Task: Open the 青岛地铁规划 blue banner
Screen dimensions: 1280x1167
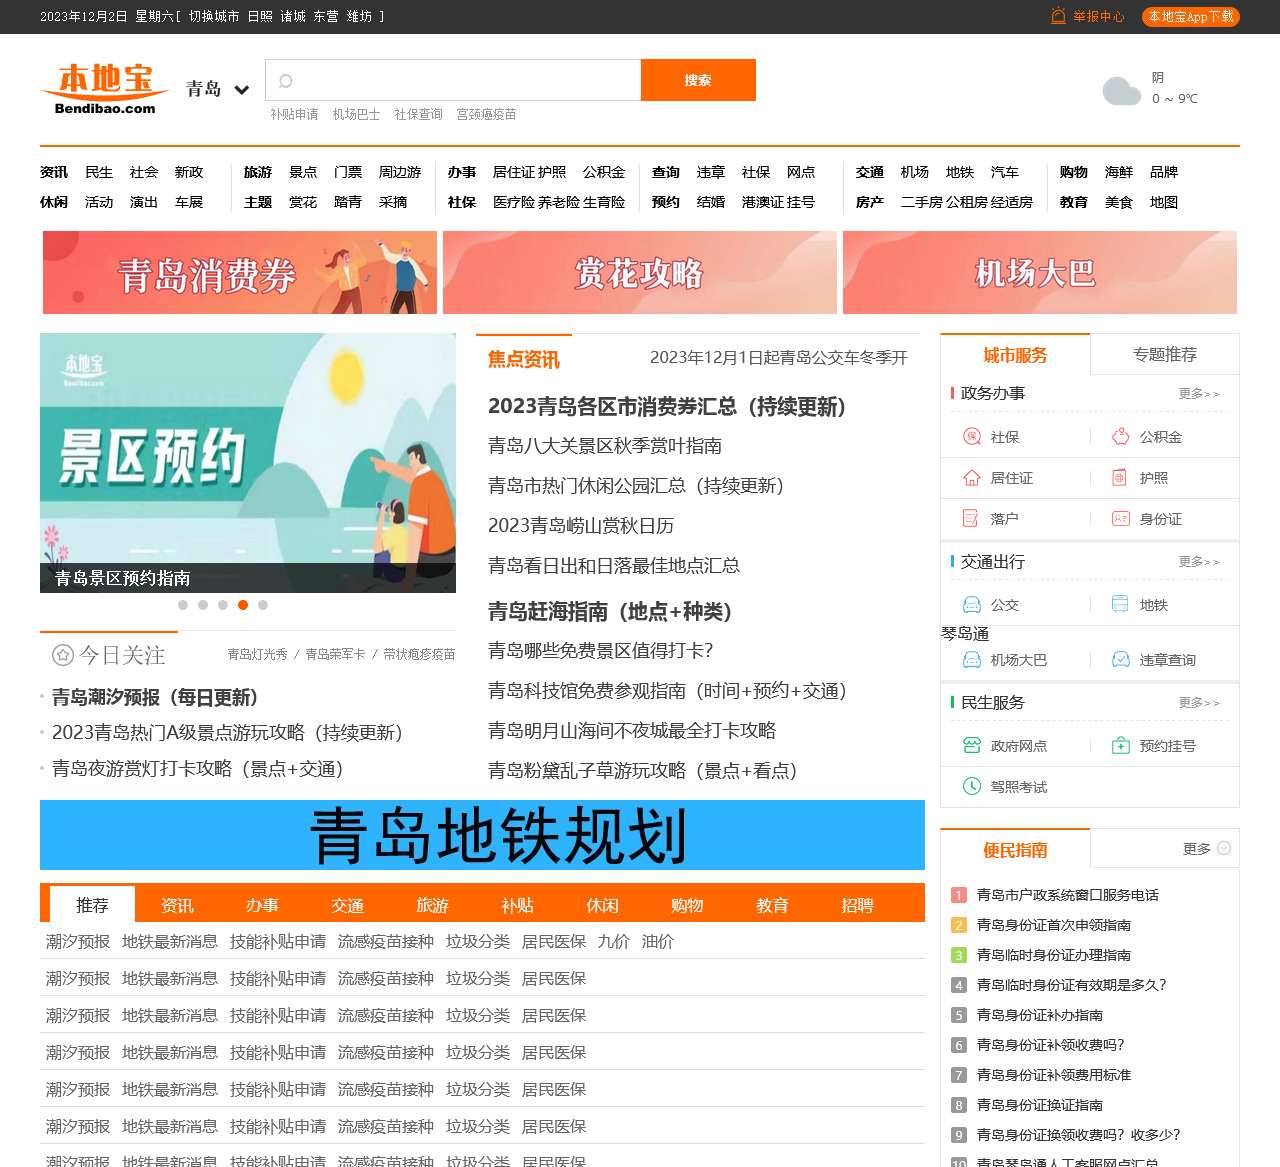Action: pyautogui.click(x=482, y=835)
